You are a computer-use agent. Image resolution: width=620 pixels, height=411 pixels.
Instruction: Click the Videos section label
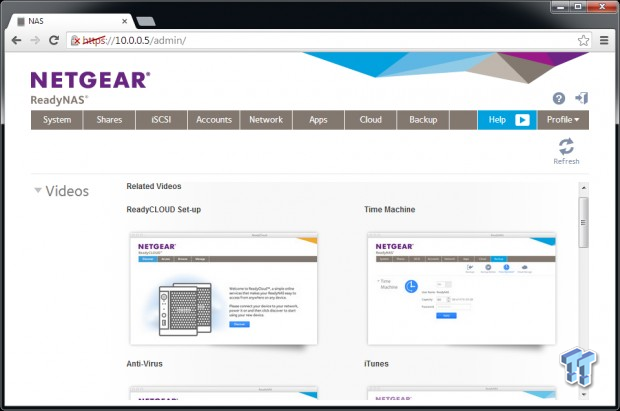coord(67,191)
